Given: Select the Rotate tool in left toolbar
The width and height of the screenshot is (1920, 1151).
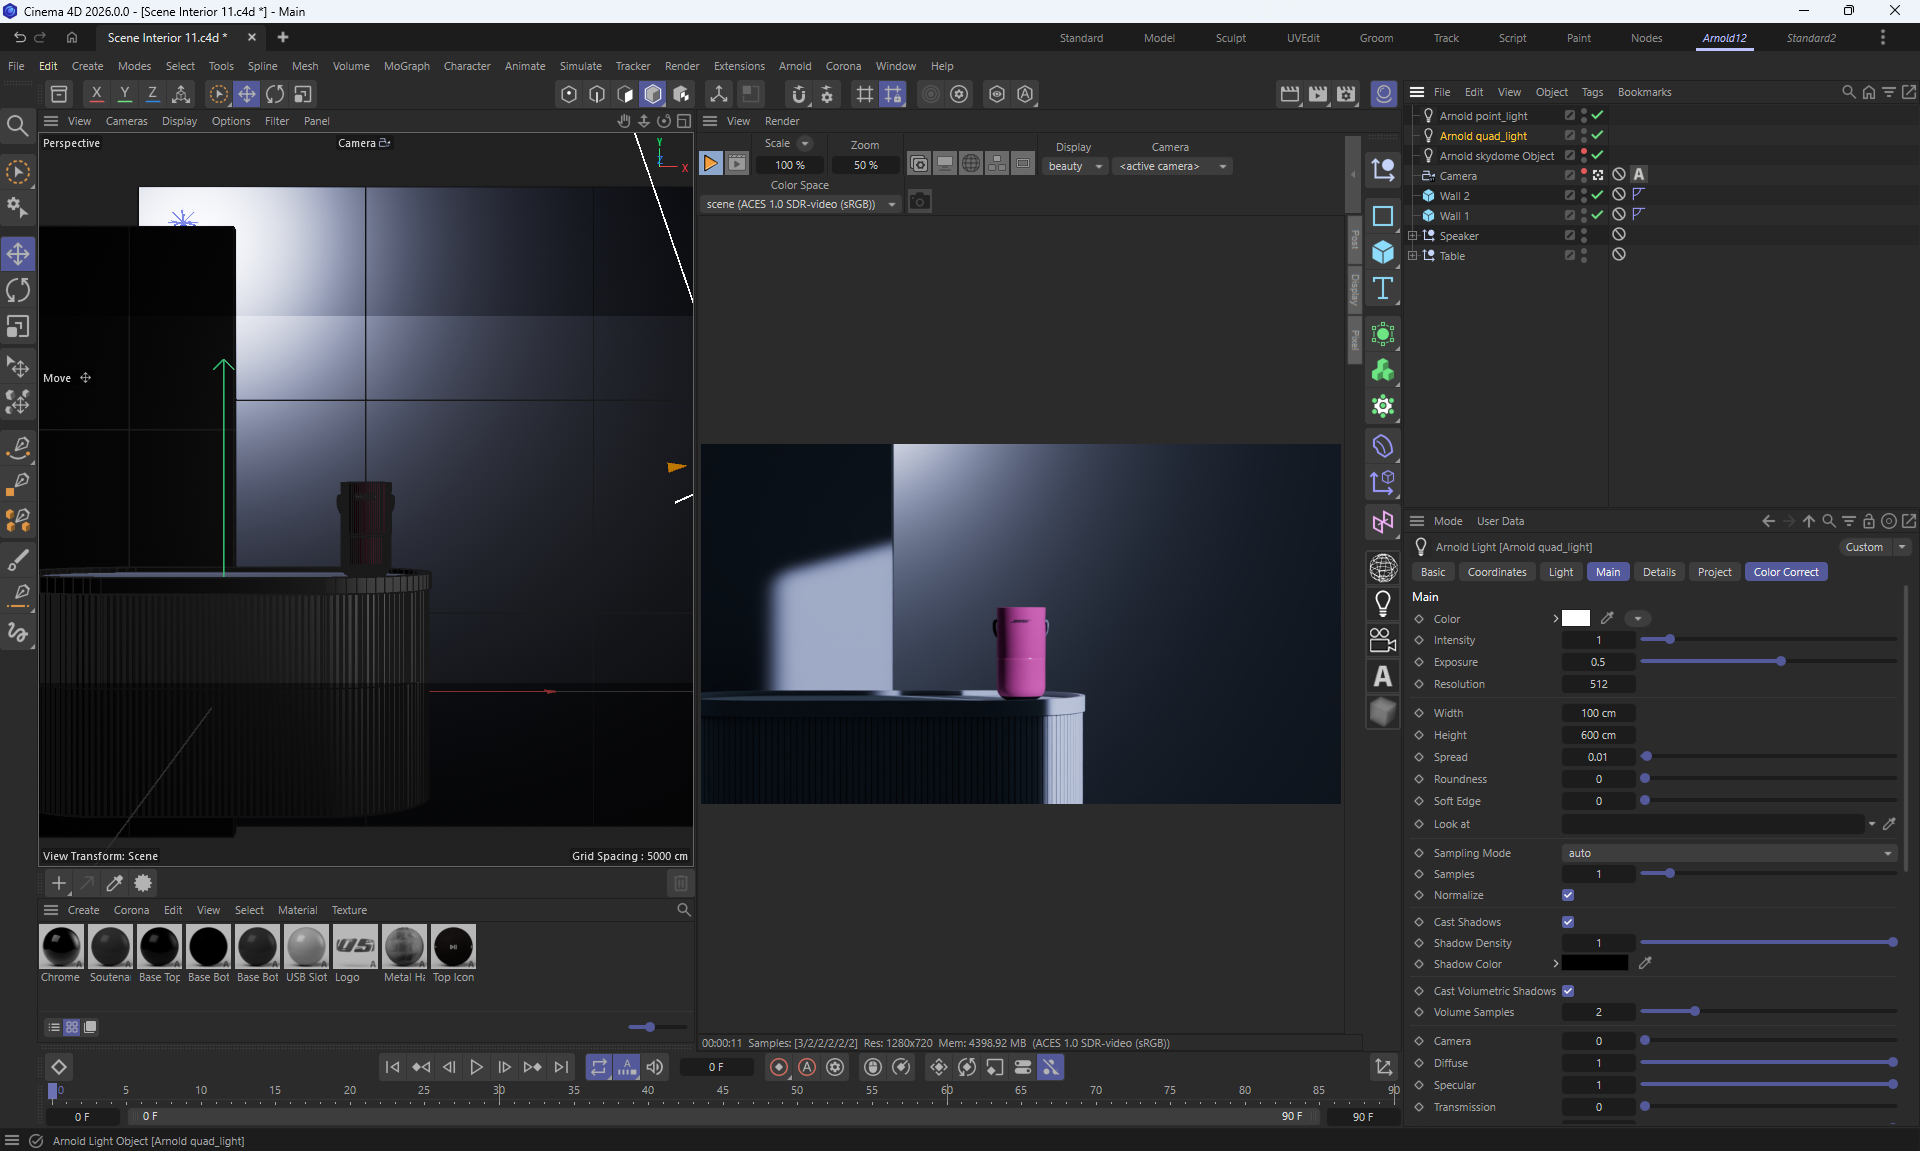Looking at the screenshot, I should click(x=18, y=291).
